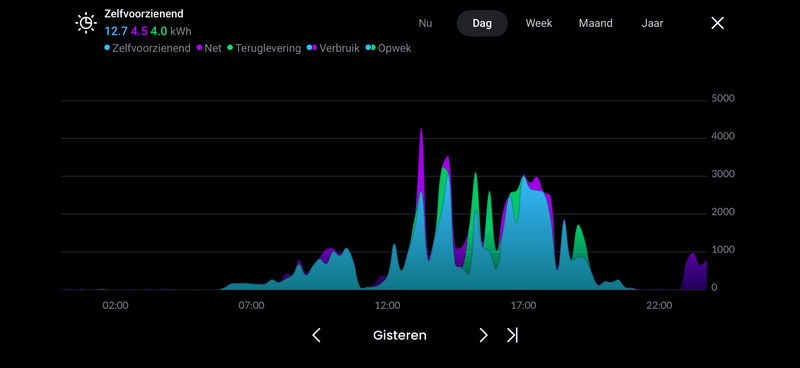Switch to the Week view
This screenshot has width=800, height=368.
[539, 23]
